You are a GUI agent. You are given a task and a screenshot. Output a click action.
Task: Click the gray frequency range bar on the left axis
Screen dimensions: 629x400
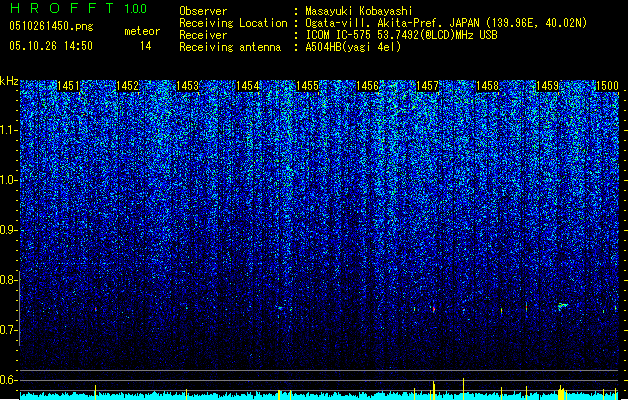click(20, 308)
